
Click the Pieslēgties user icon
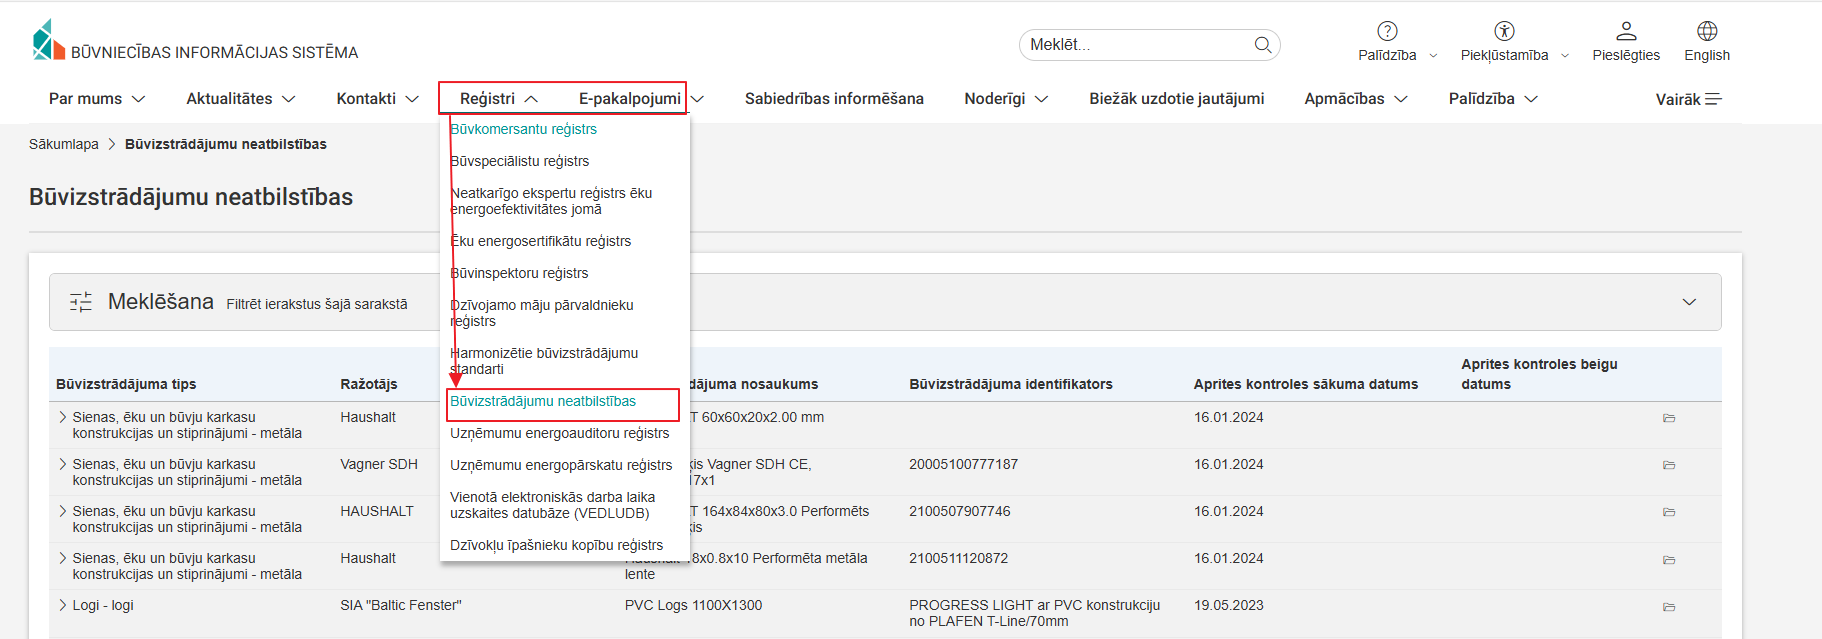(x=1627, y=31)
